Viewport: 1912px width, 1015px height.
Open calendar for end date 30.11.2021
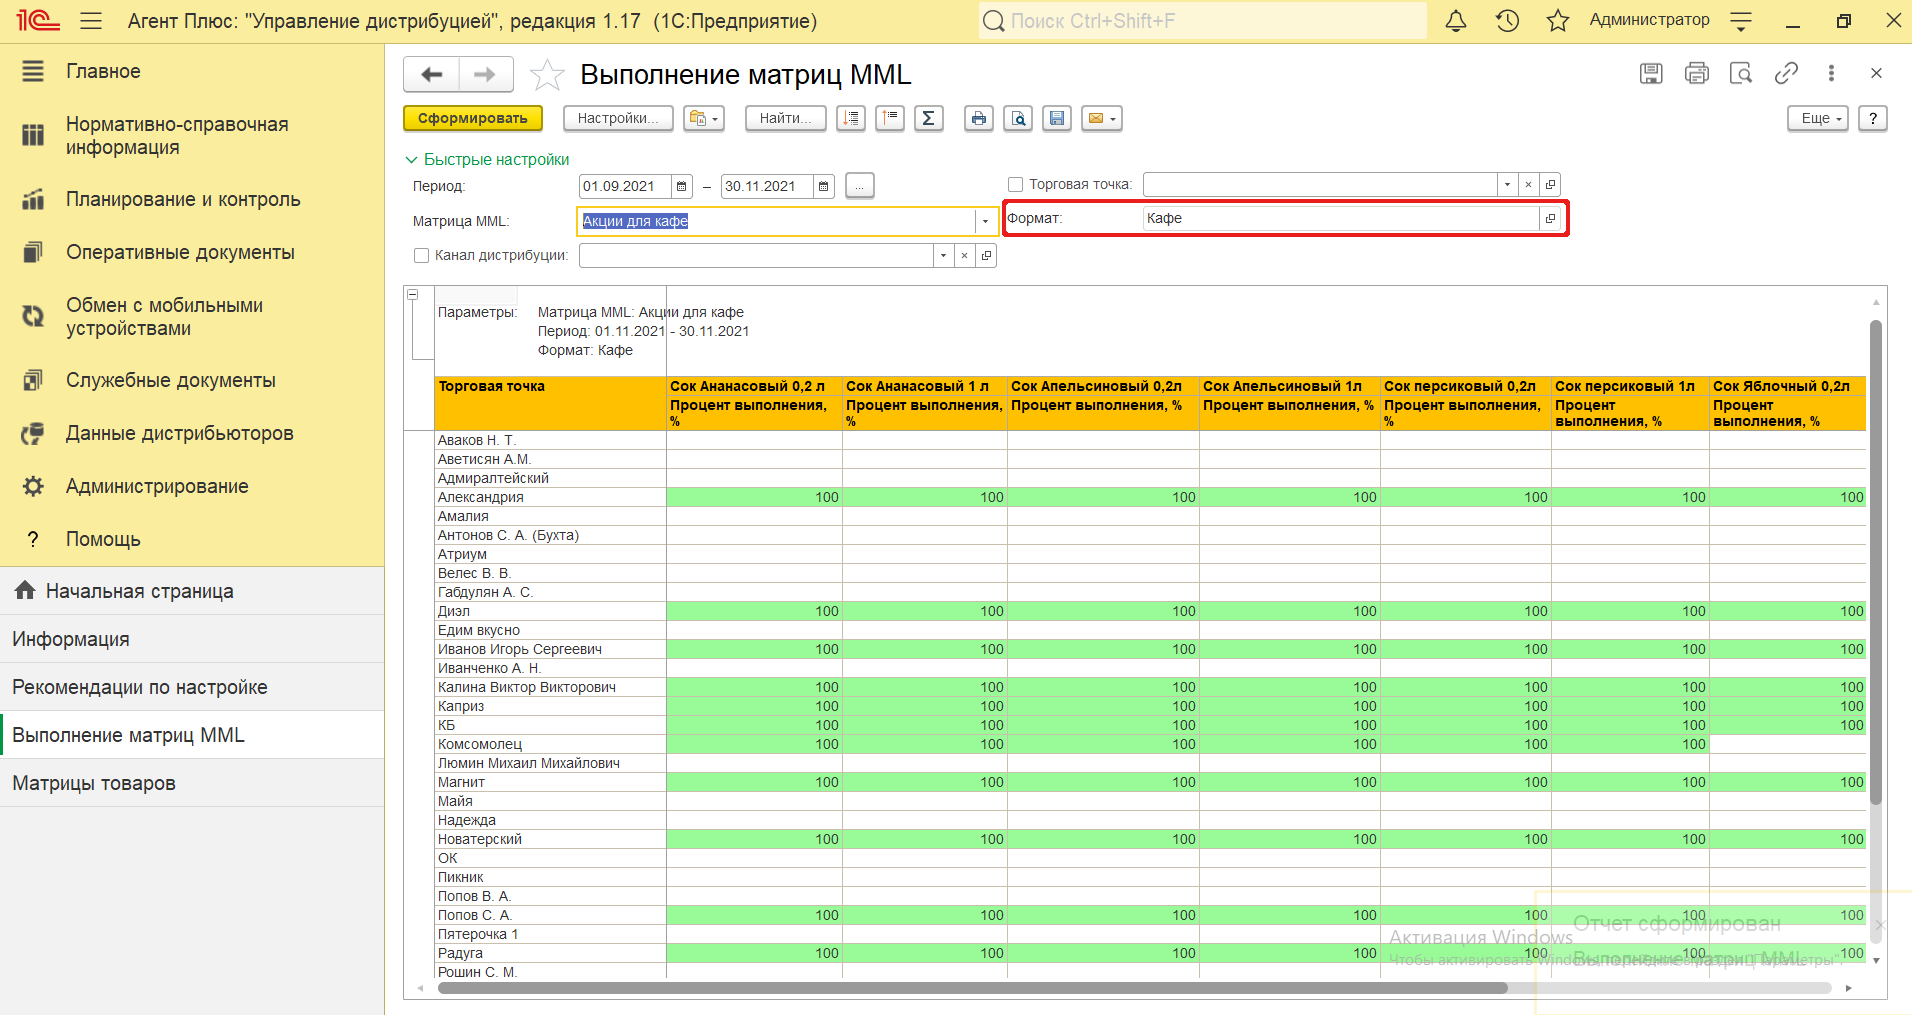tap(823, 186)
